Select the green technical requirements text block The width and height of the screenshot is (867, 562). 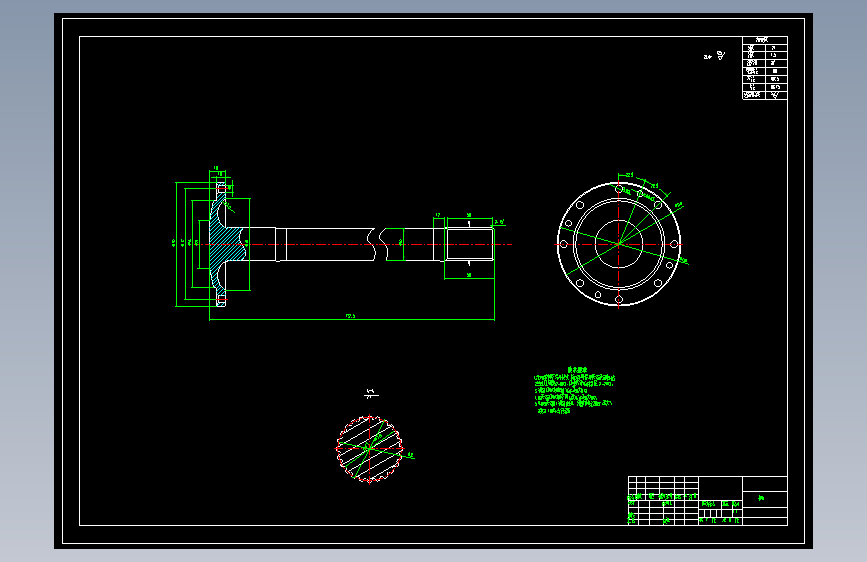[574, 390]
